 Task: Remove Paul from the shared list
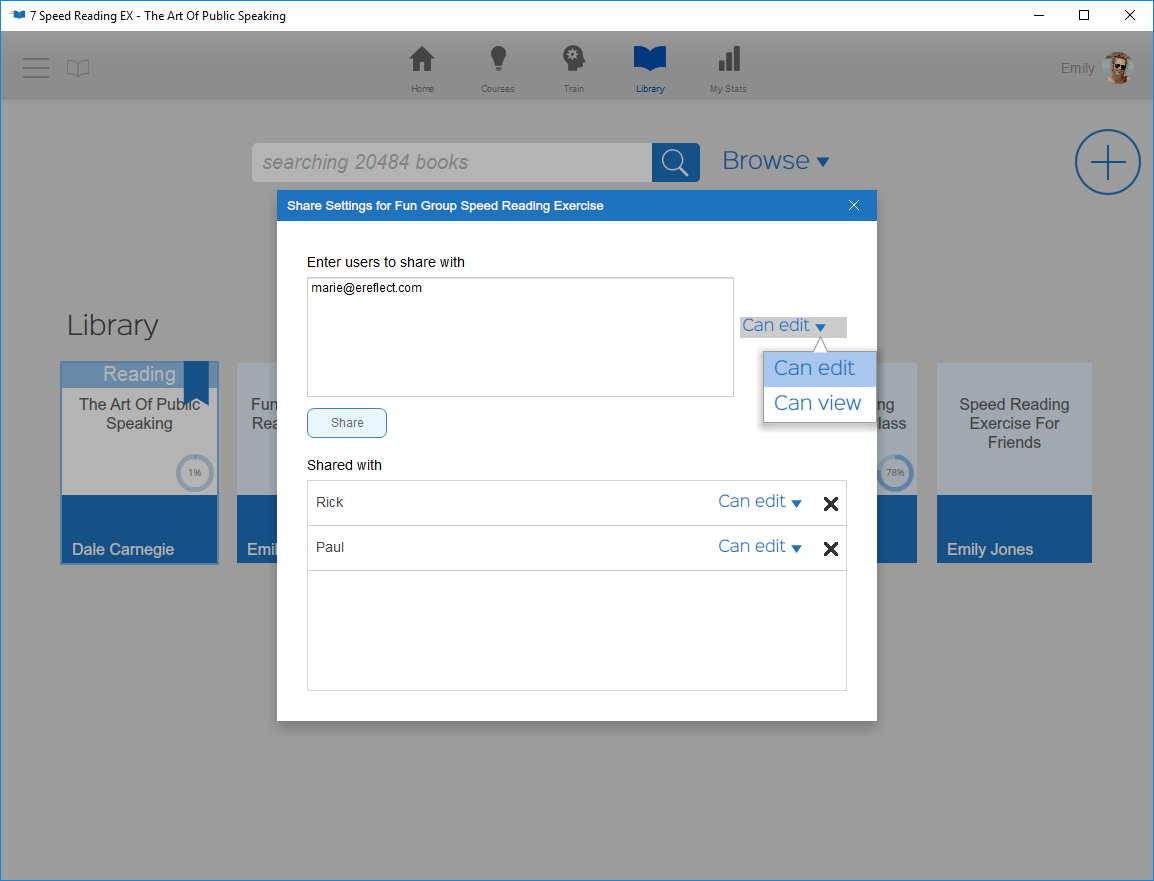point(831,547)
